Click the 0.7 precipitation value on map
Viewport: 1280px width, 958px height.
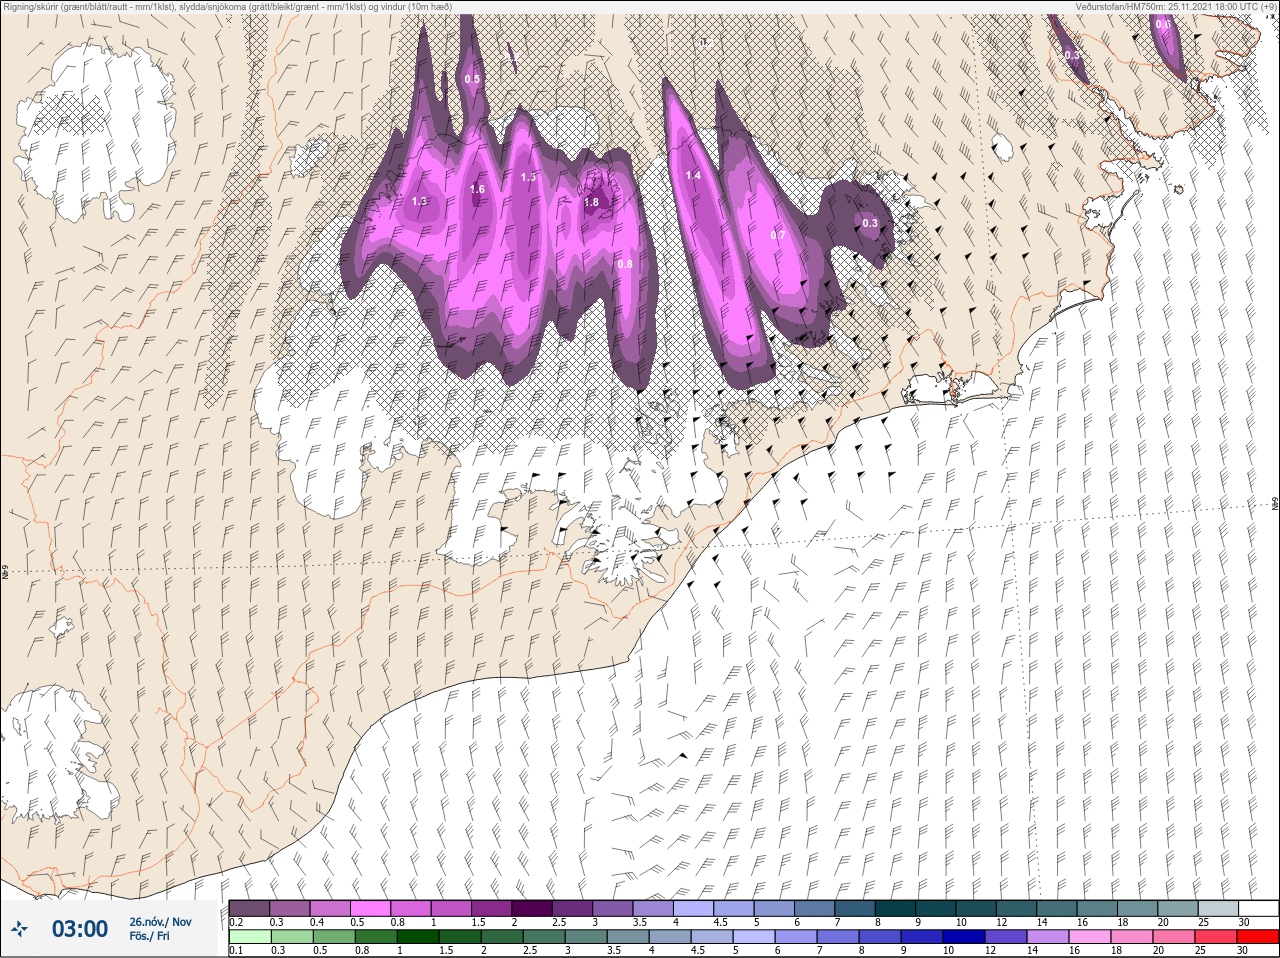click(778, 235)
